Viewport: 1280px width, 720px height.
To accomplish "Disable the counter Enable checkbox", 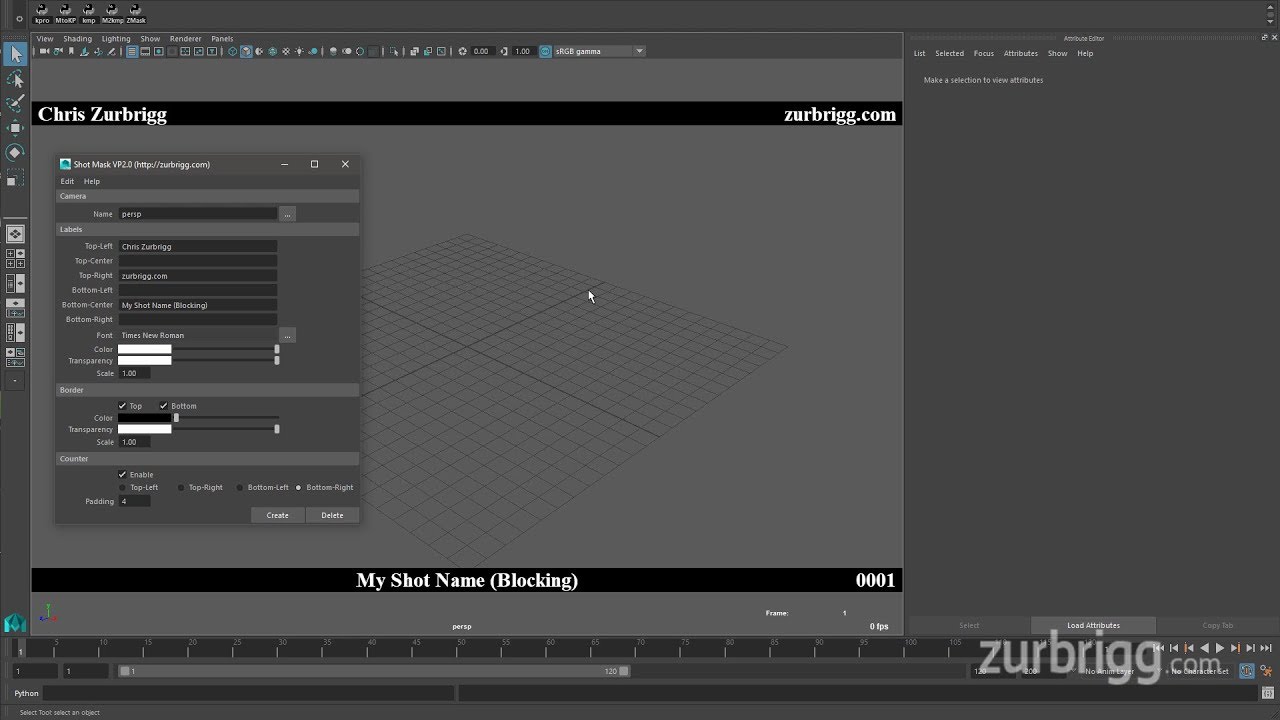I will point(122,474).
